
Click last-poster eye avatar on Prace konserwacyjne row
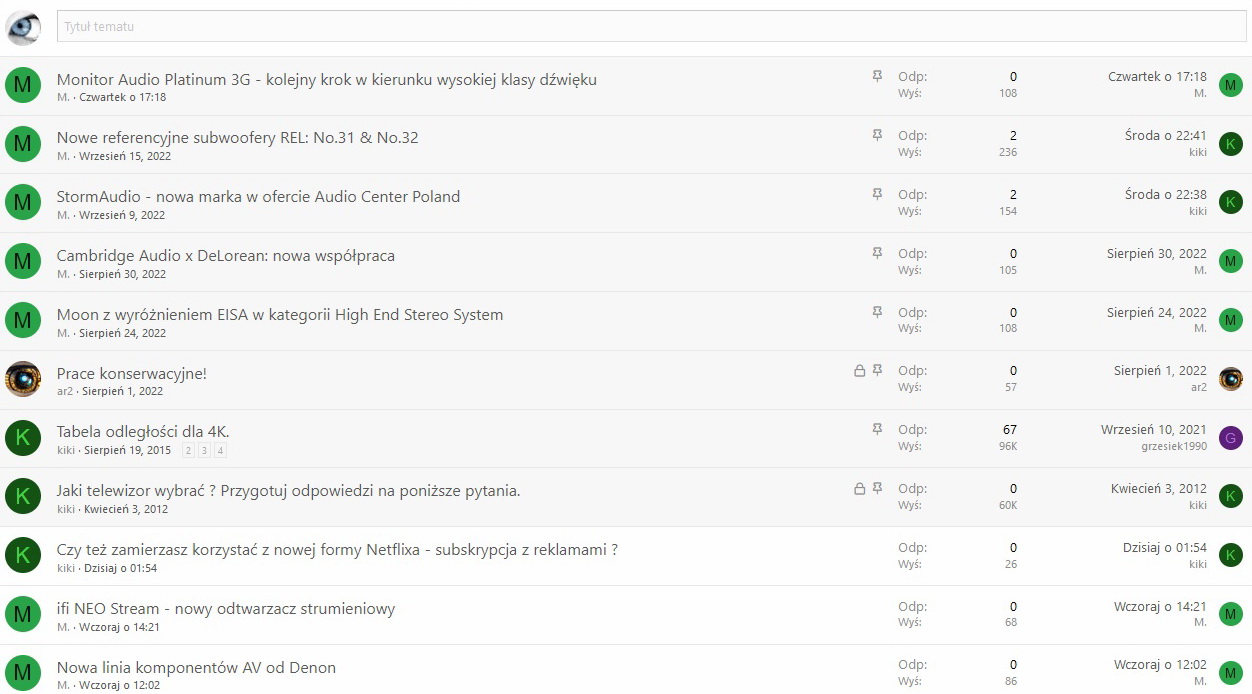1231,379
